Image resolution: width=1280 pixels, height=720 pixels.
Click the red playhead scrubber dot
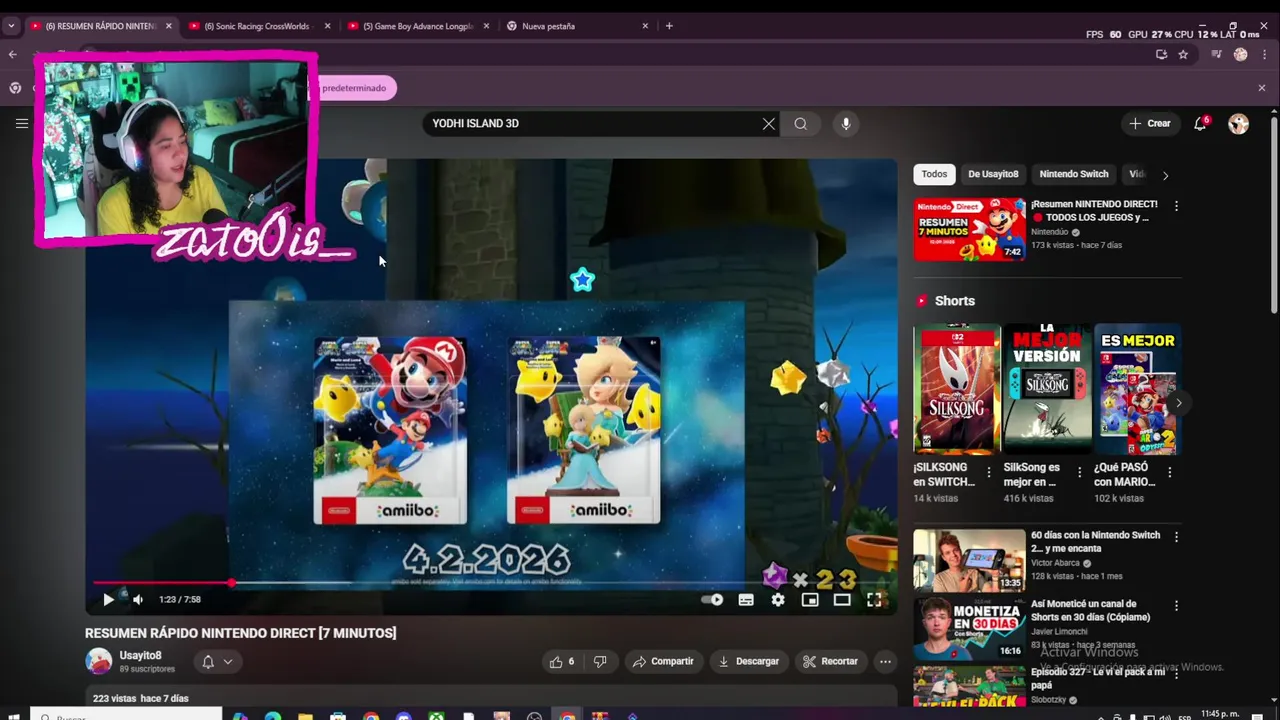(x=232, y=582)
